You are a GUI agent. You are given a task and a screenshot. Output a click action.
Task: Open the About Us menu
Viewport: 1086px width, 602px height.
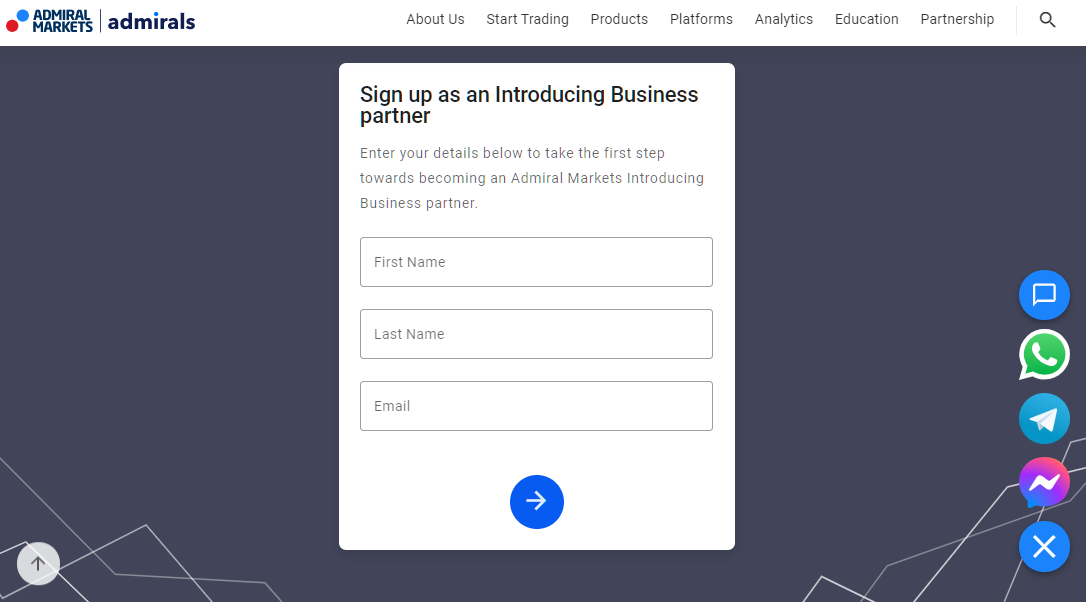[x=435, y=19]
